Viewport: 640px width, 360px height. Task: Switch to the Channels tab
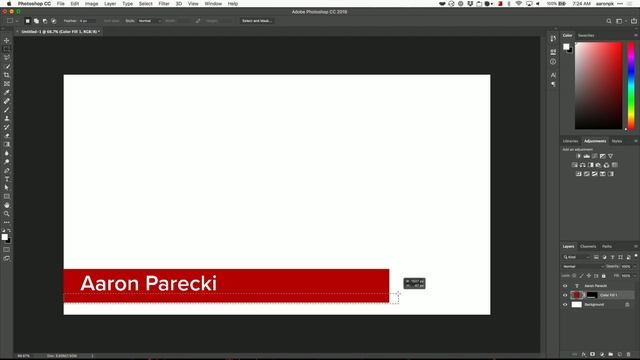[588, 247]
